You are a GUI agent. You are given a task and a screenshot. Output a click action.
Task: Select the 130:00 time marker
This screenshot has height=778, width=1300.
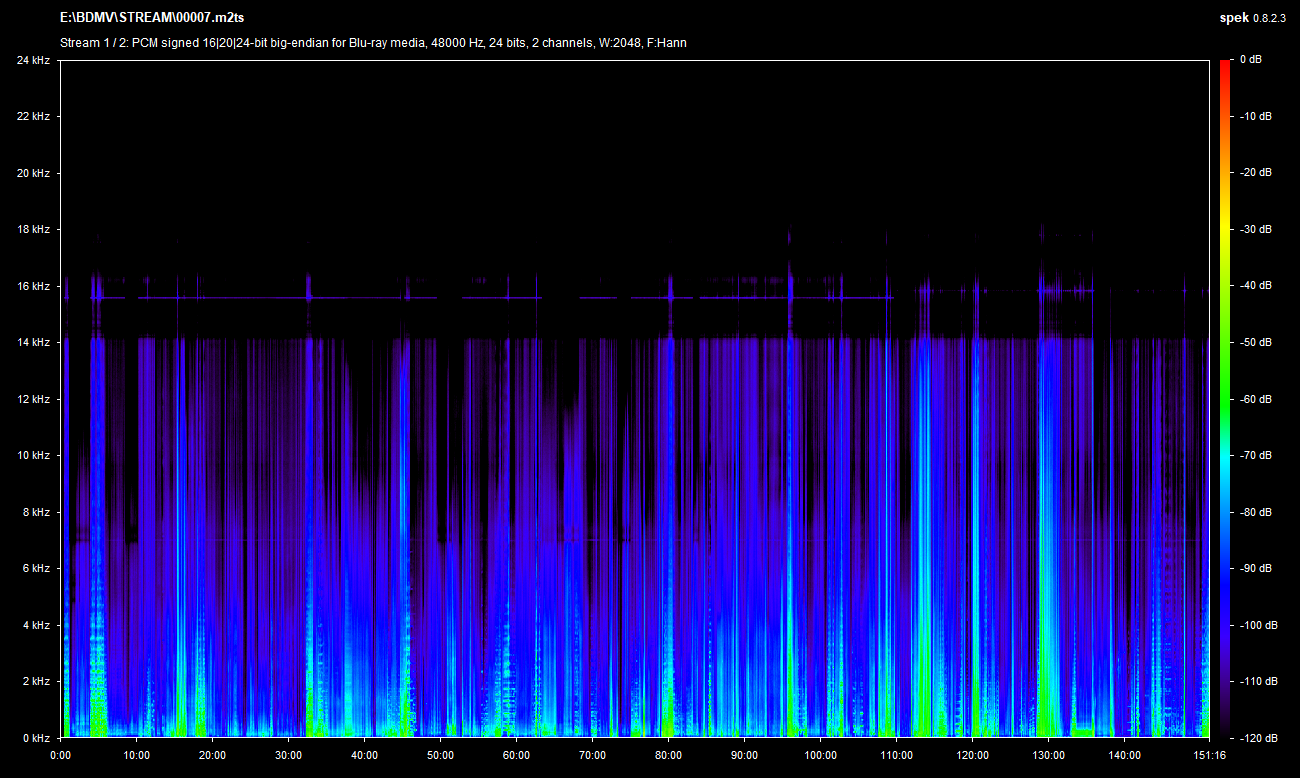[1048, 755]
